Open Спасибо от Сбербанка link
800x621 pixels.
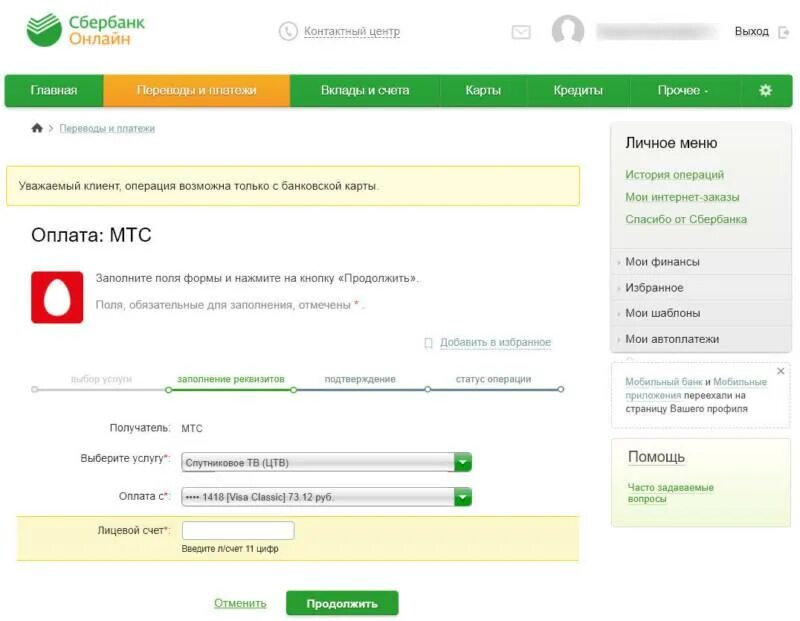pos(686,219)
